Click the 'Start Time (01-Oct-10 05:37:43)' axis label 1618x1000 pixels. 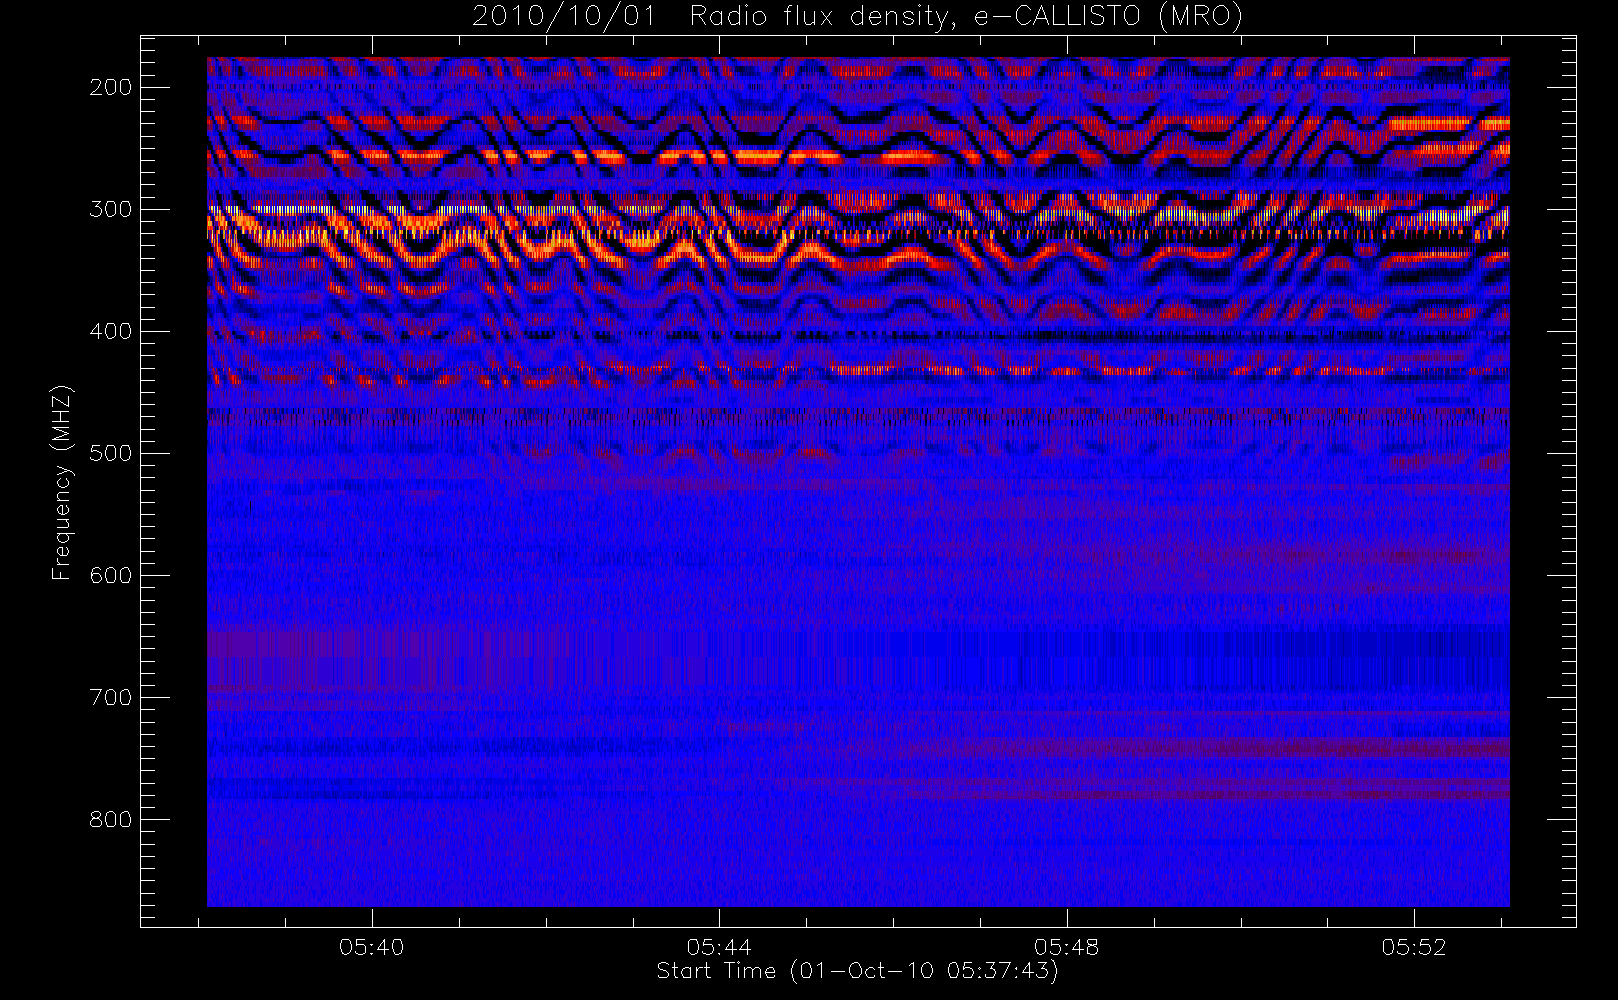(857, 971)
